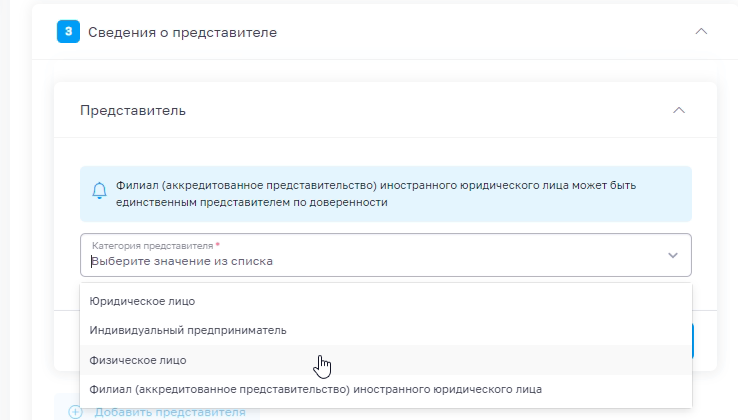Click the step 3 number badge
This screenshot has height=420, width=738.
[x=68, y=32]
